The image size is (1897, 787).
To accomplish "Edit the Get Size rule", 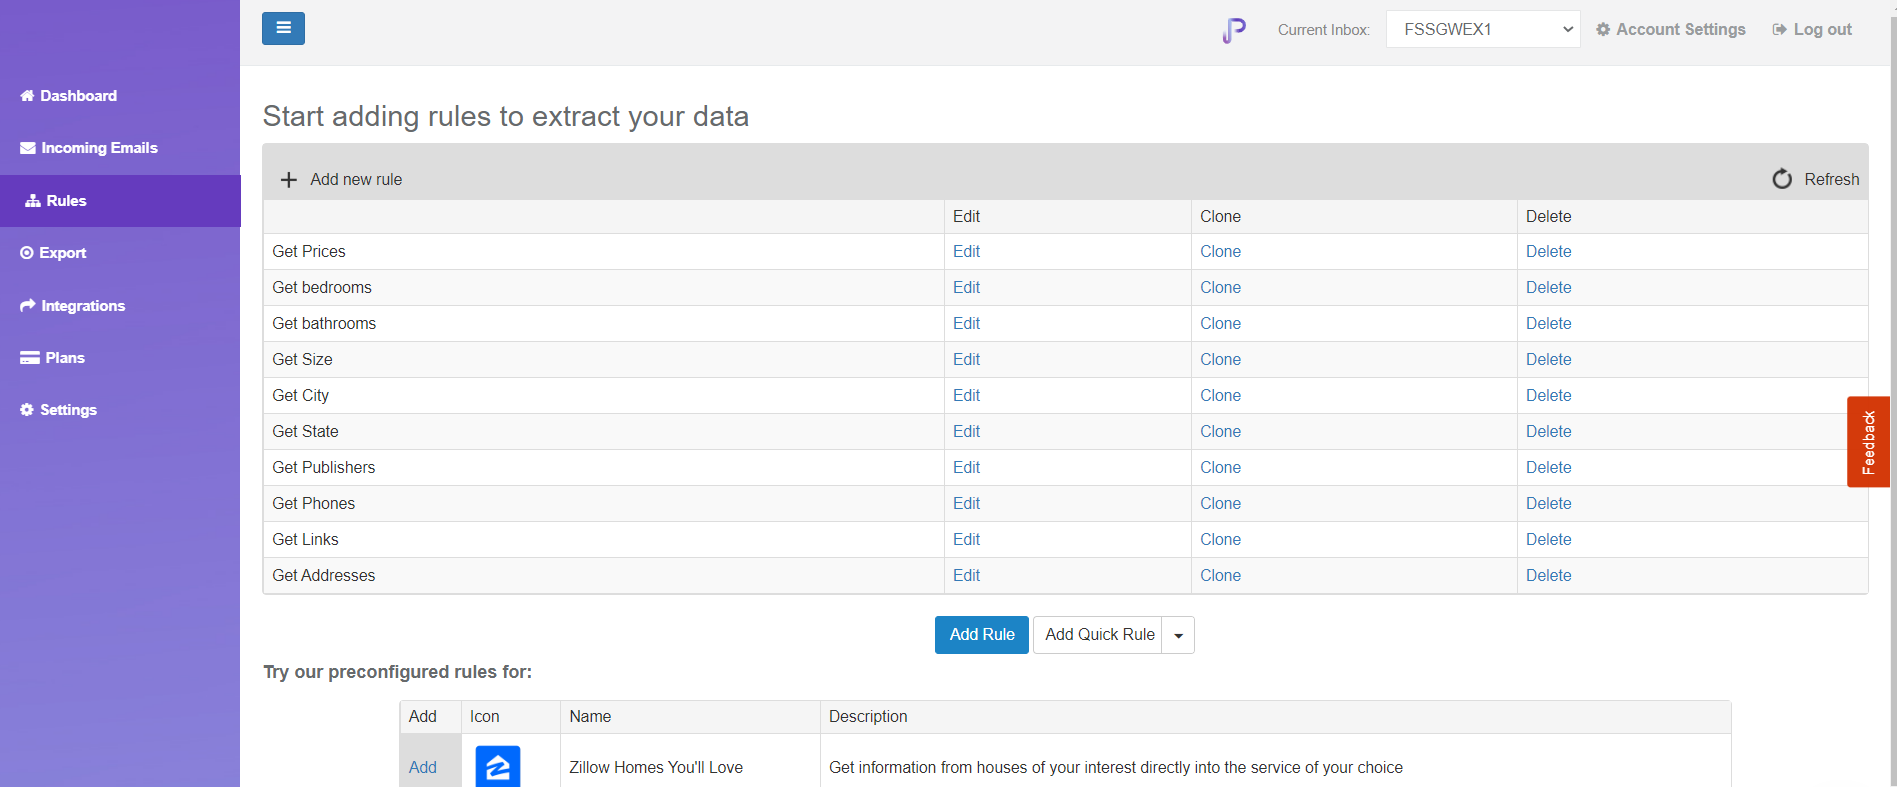I will click(966, 360).
